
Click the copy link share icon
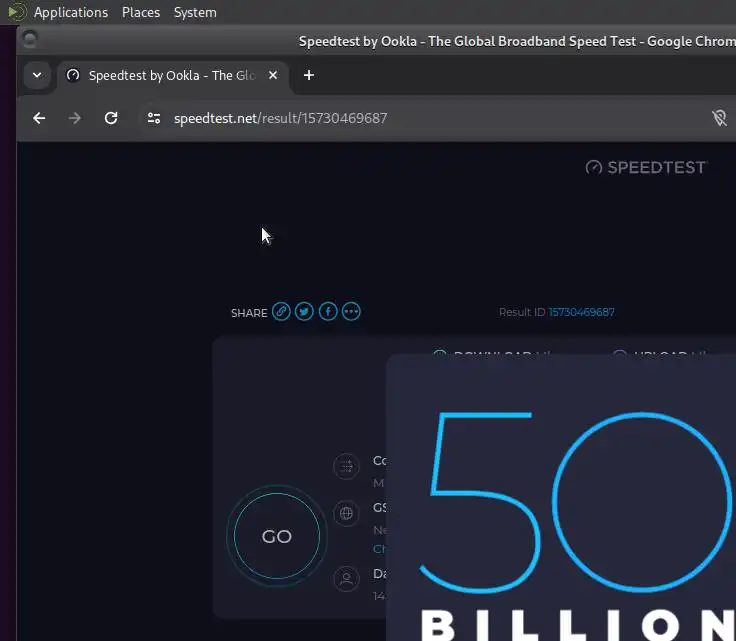[281, 312]
